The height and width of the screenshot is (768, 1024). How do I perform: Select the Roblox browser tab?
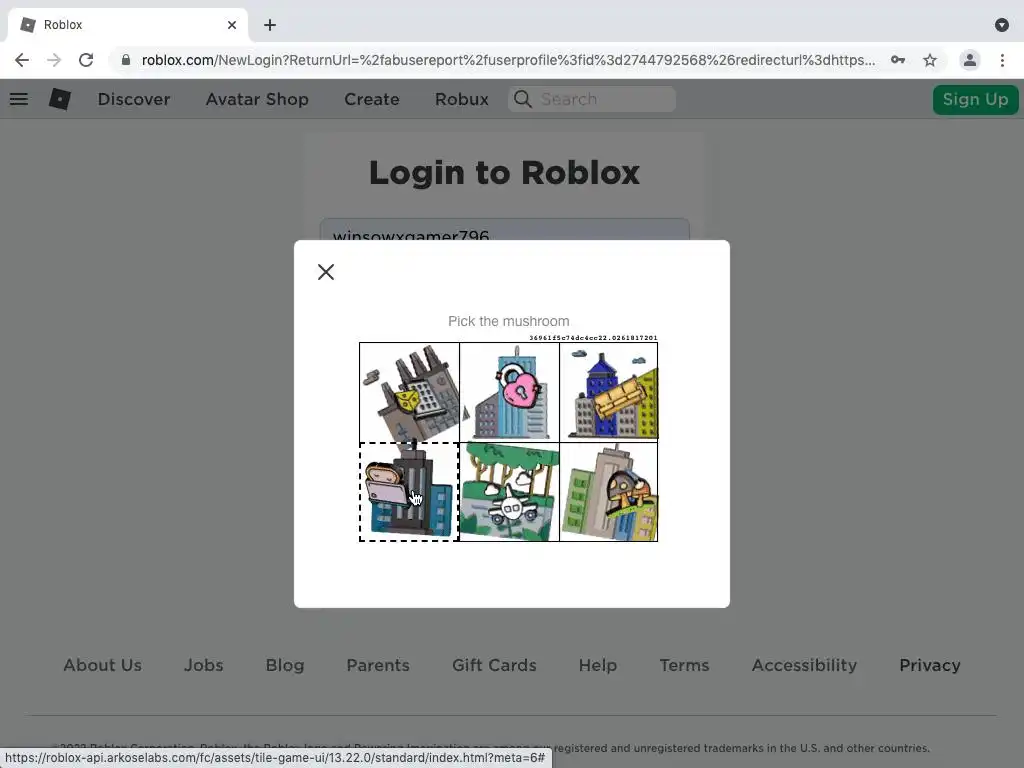(x=128, y=25)
